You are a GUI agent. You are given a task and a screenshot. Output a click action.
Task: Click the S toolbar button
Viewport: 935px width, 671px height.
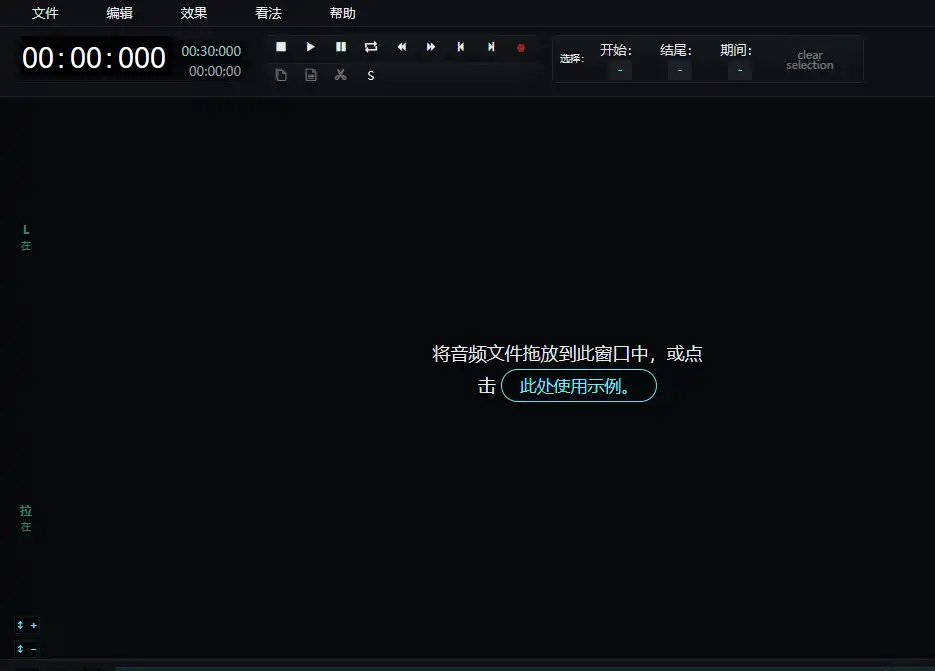tap(371, 76)
